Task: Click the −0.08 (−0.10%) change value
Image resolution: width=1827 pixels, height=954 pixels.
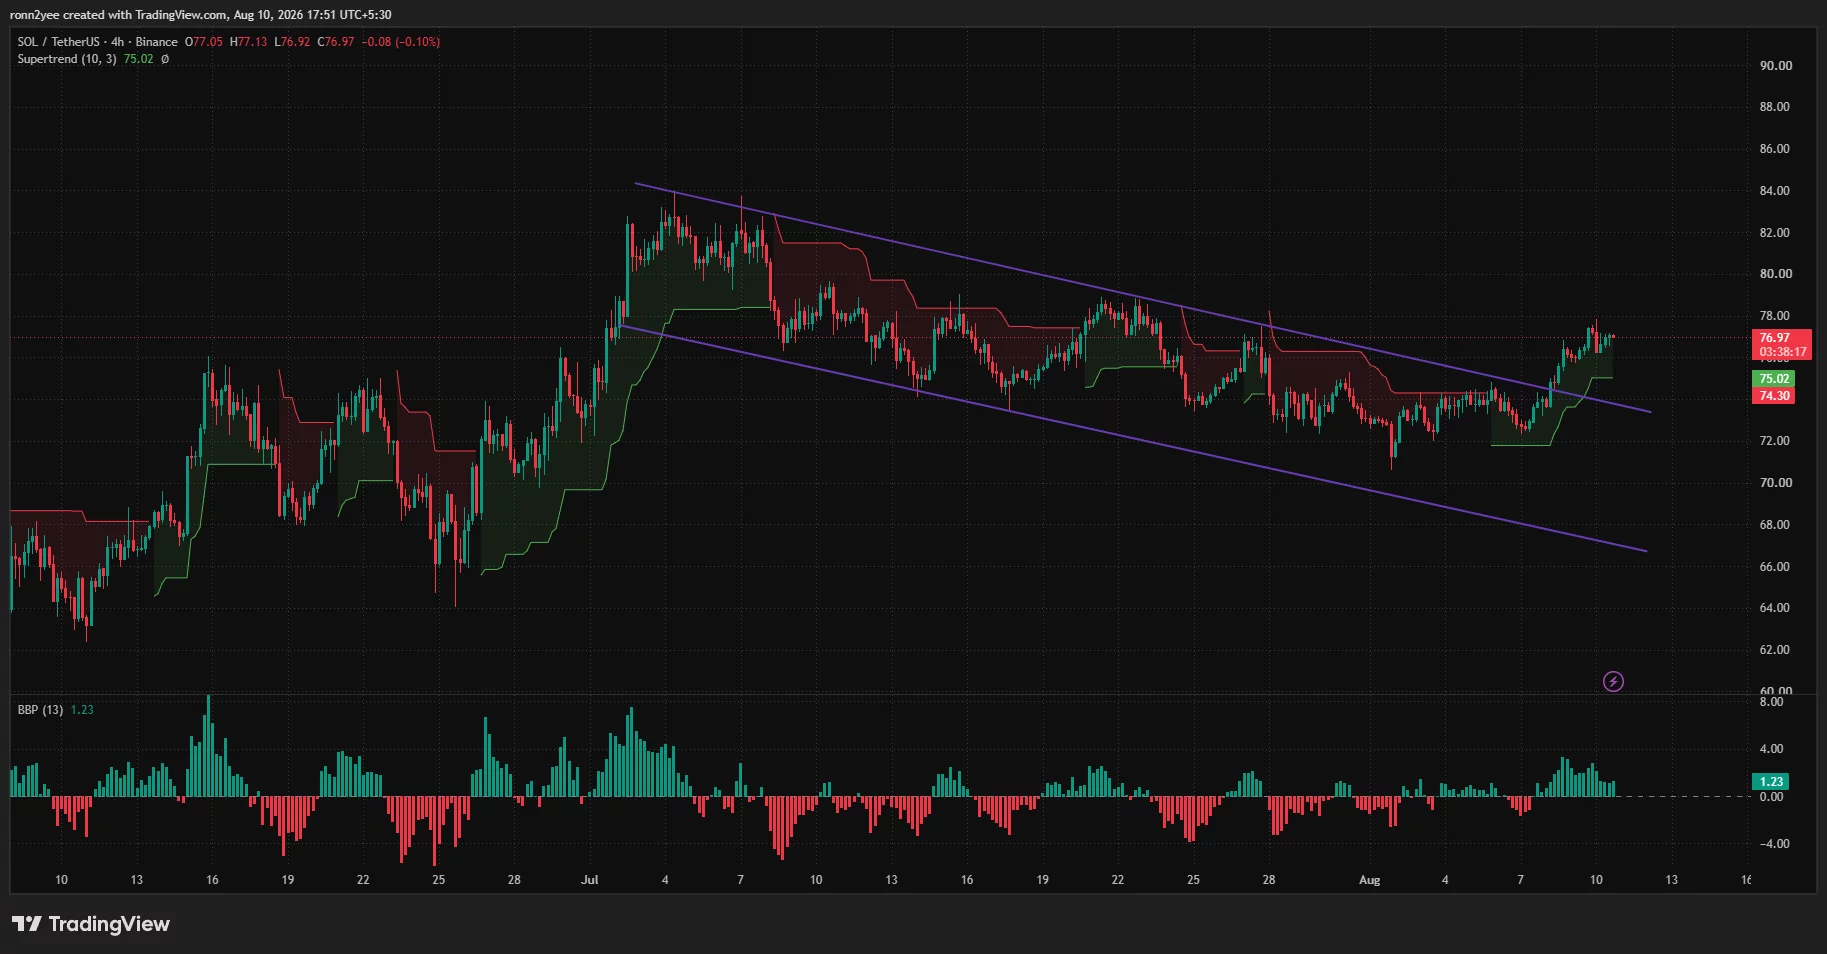Action: (401, 42)
